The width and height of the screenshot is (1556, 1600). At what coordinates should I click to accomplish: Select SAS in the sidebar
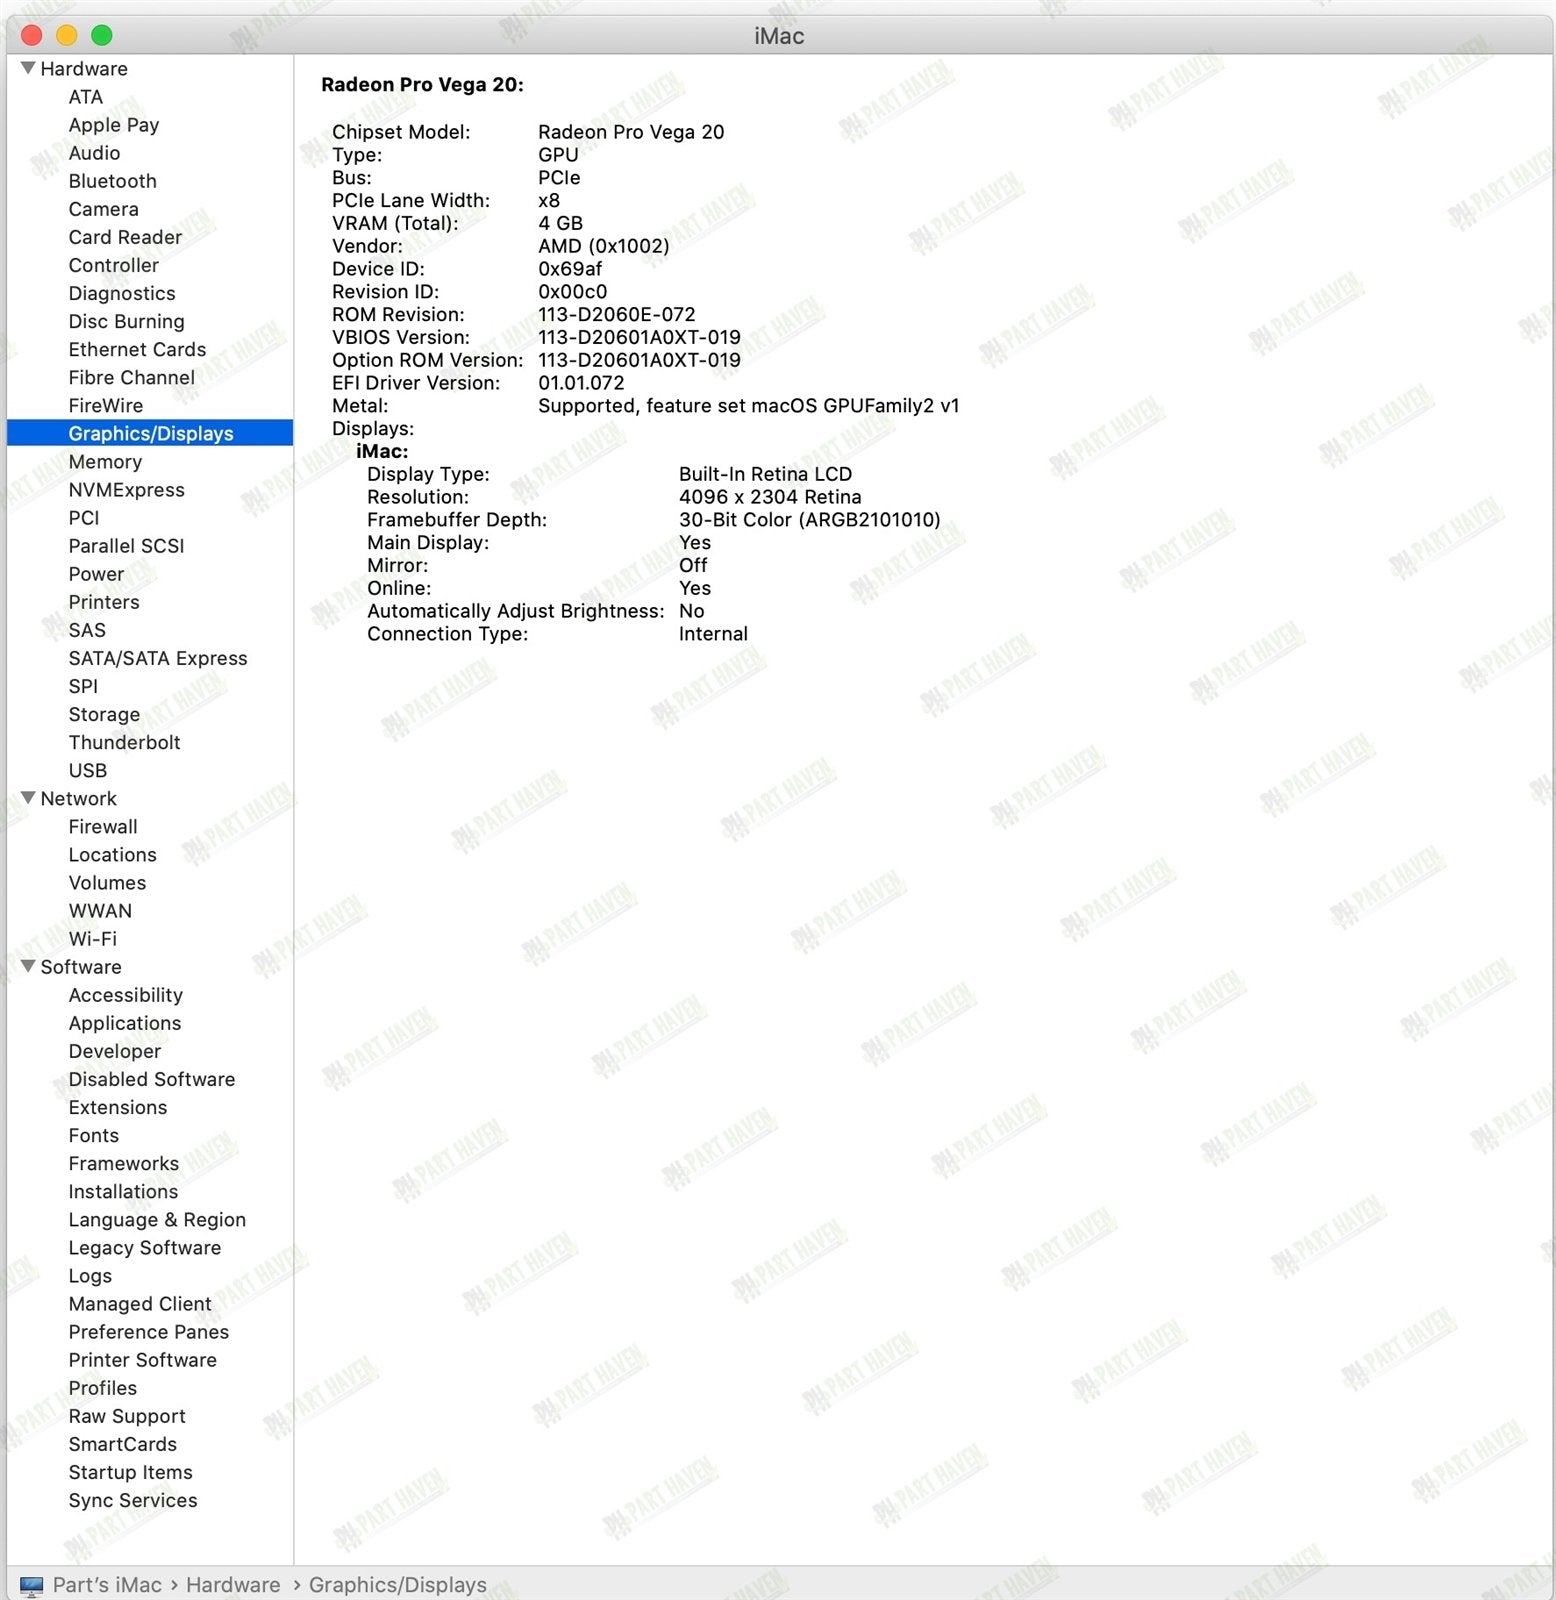pyautogui.click(x=87, y=630)
